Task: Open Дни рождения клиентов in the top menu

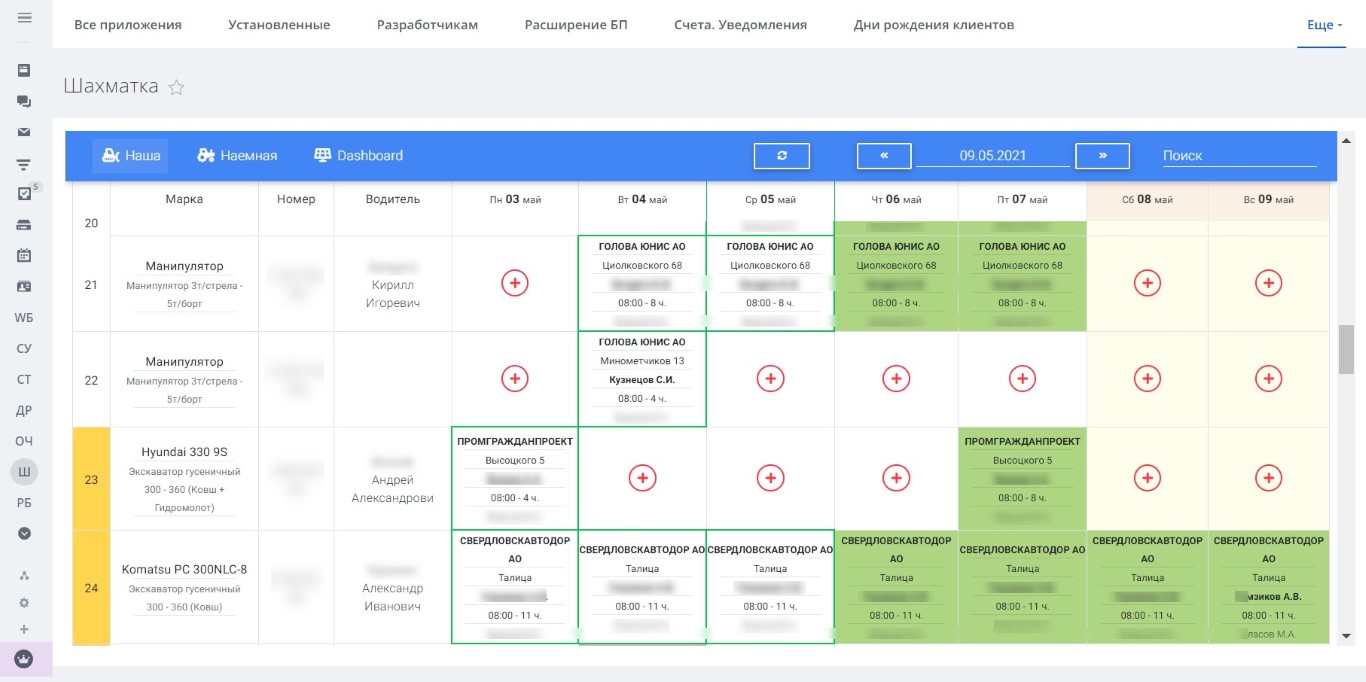Action: [x=933, y=25]
